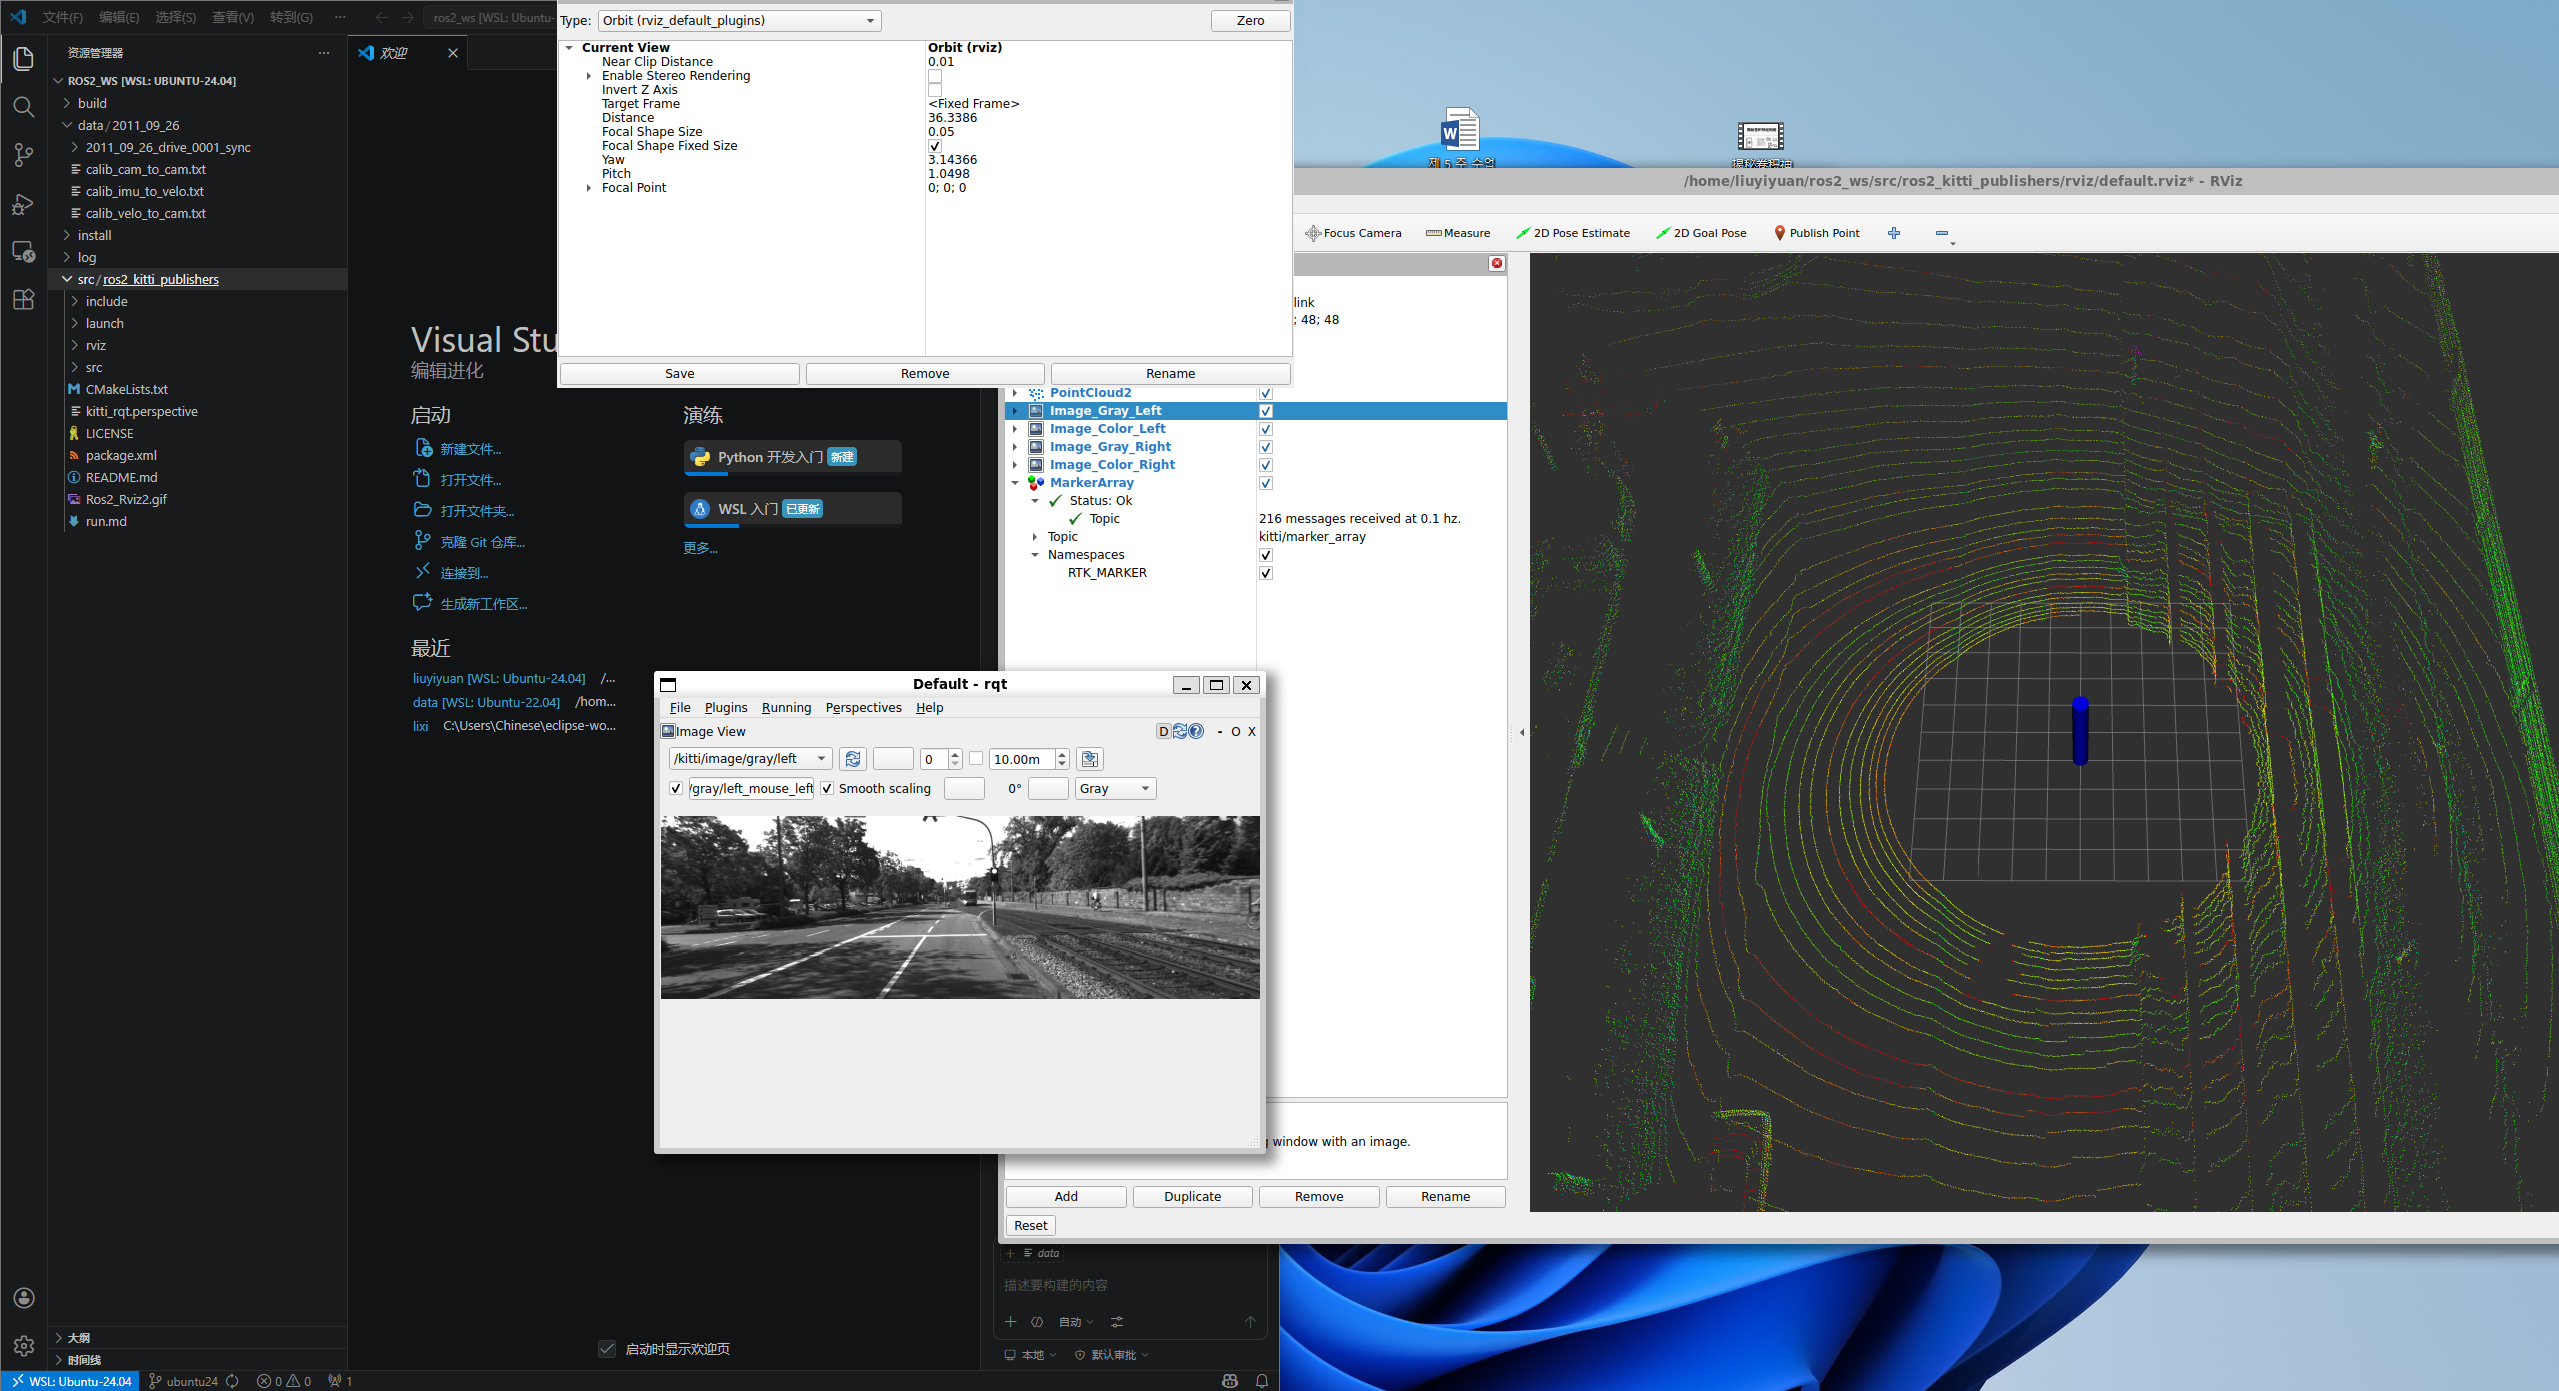
Task: Open the /kitti/image/gray/left topic dropdown
Action: click(750, 759)
